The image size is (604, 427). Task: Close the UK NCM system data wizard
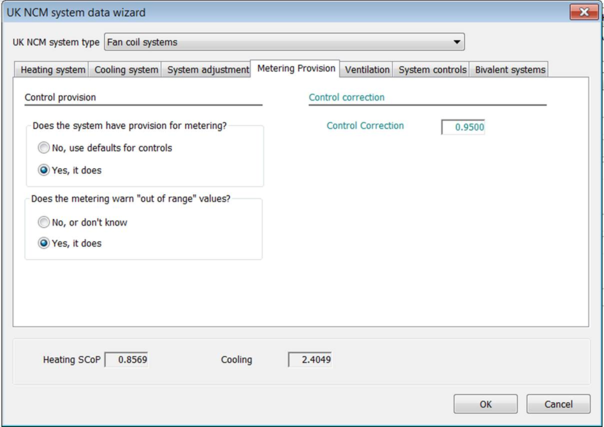click(x=583, y=12)
